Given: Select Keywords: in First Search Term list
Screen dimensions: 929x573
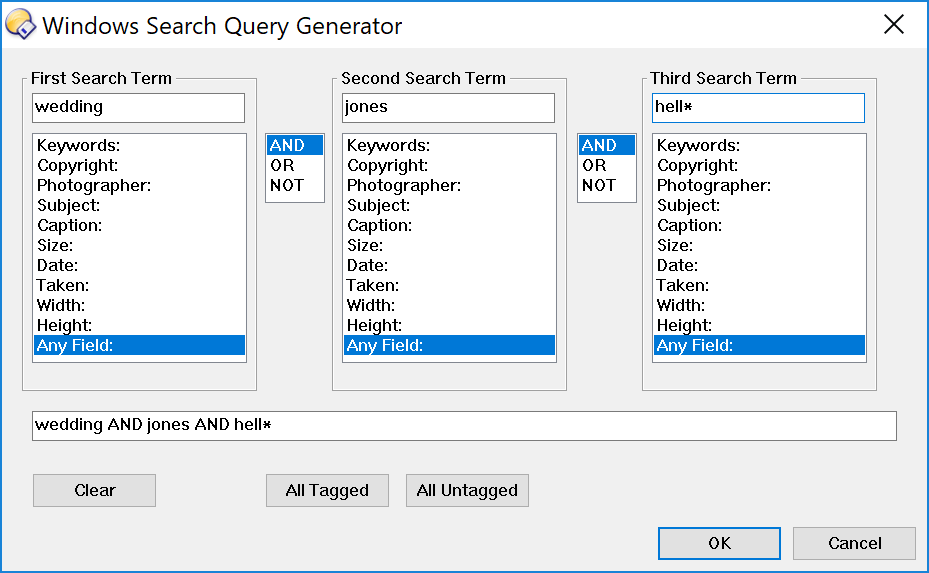Looking at the screenshot, I should (x=139, y=145).
